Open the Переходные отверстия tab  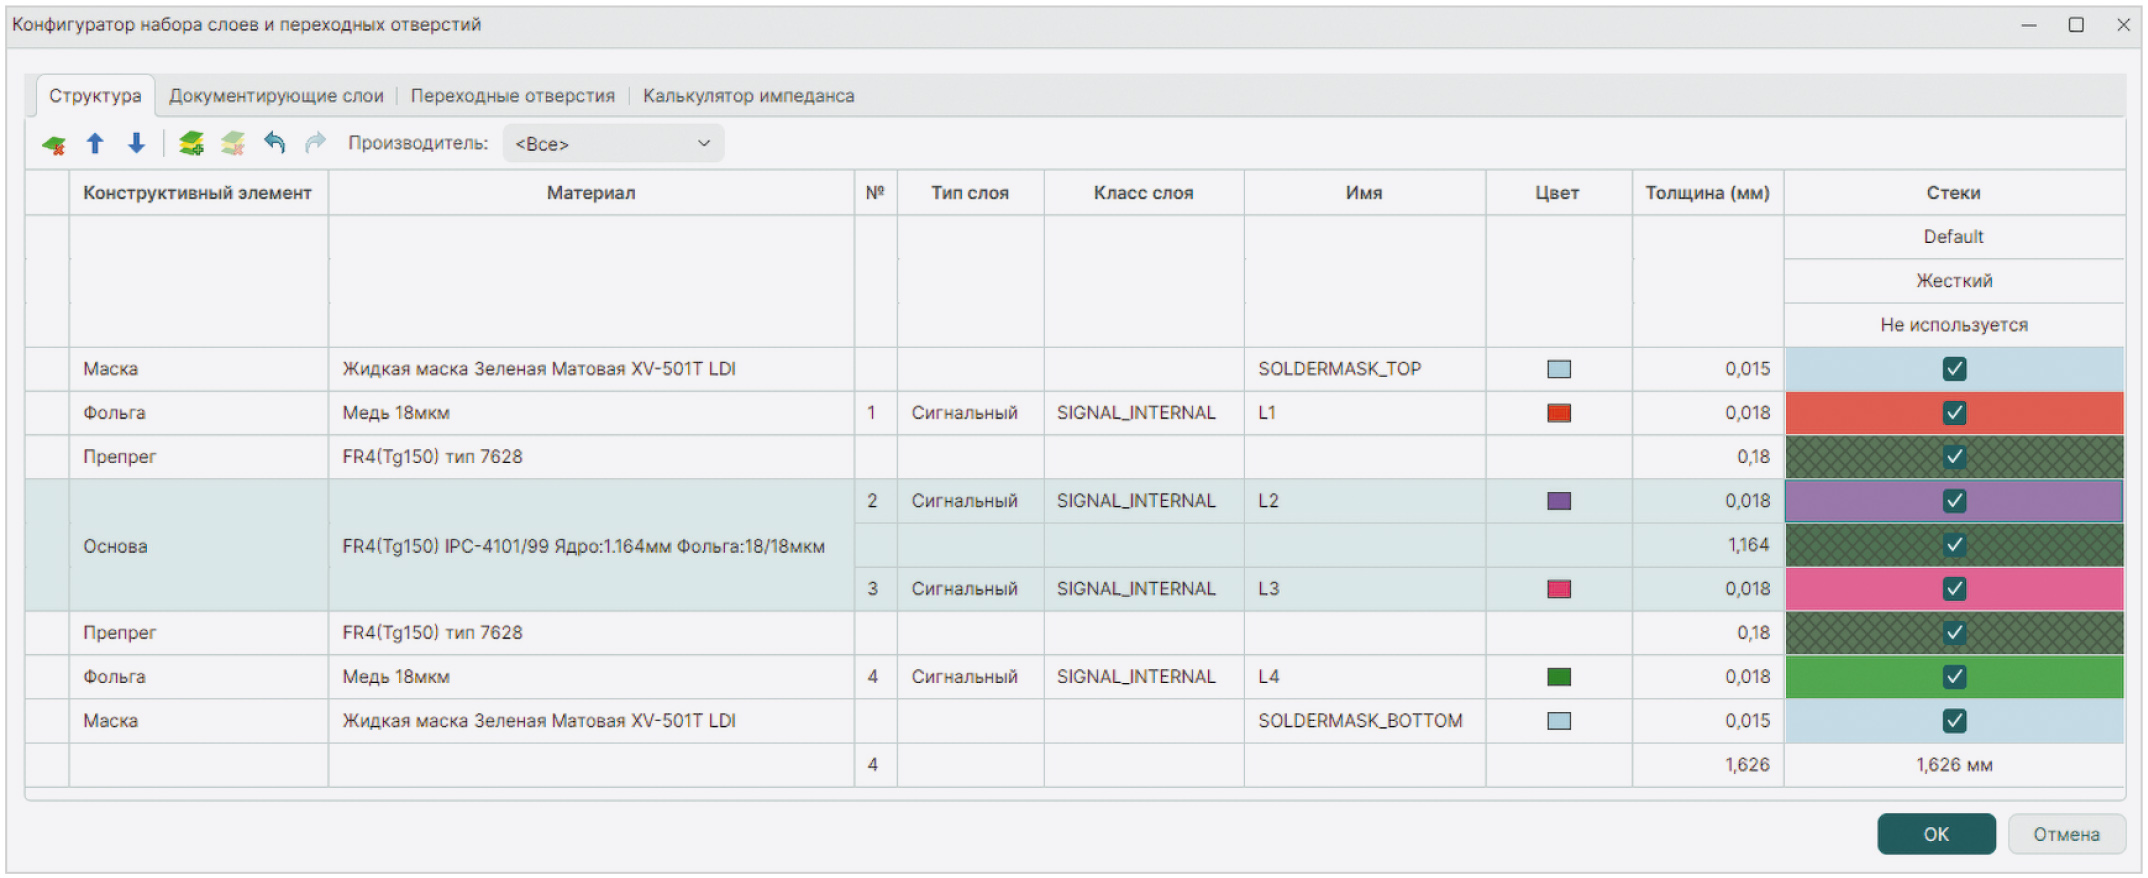coord(512,96)
